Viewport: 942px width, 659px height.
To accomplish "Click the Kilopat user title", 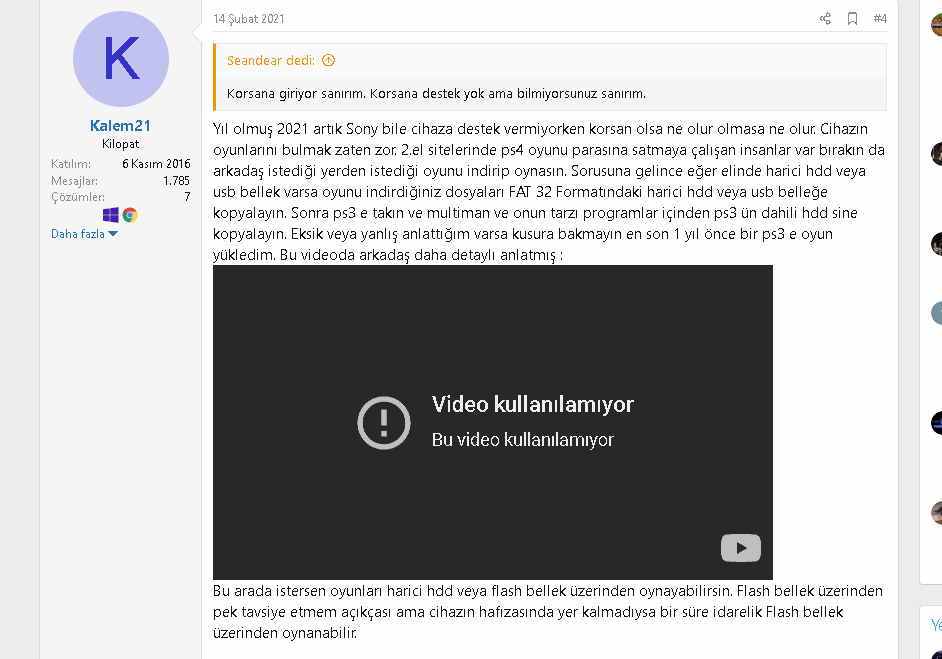I will click(x=120, y=144).
